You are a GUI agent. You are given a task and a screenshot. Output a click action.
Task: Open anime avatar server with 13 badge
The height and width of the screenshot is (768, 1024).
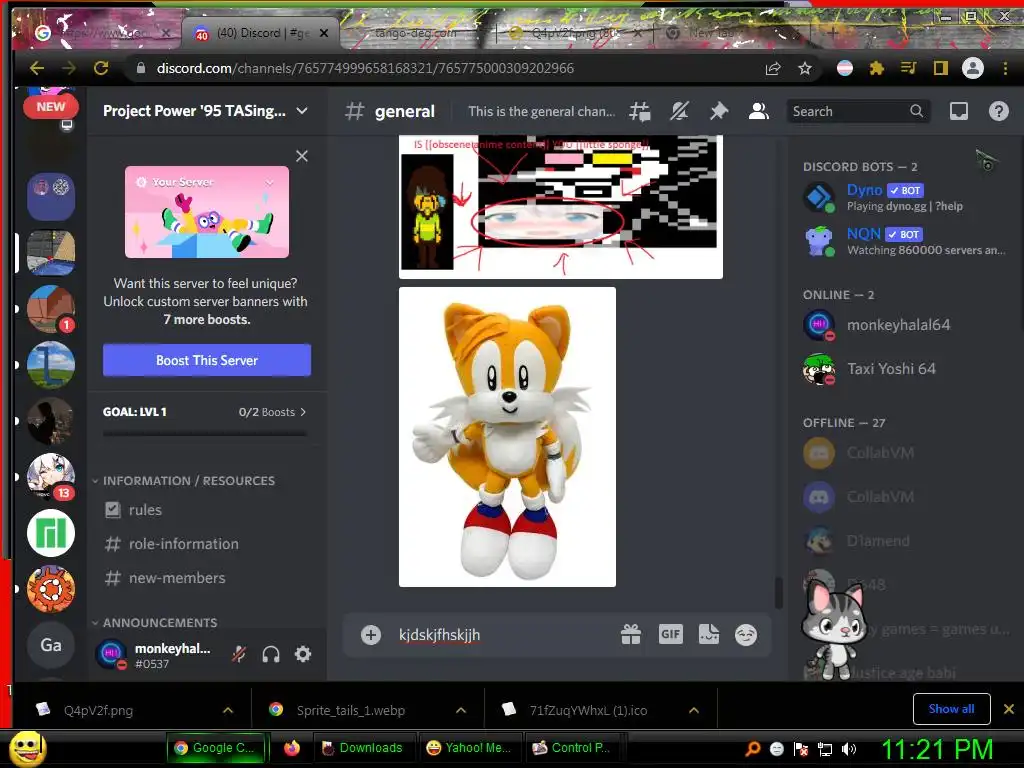coord(51,477)
